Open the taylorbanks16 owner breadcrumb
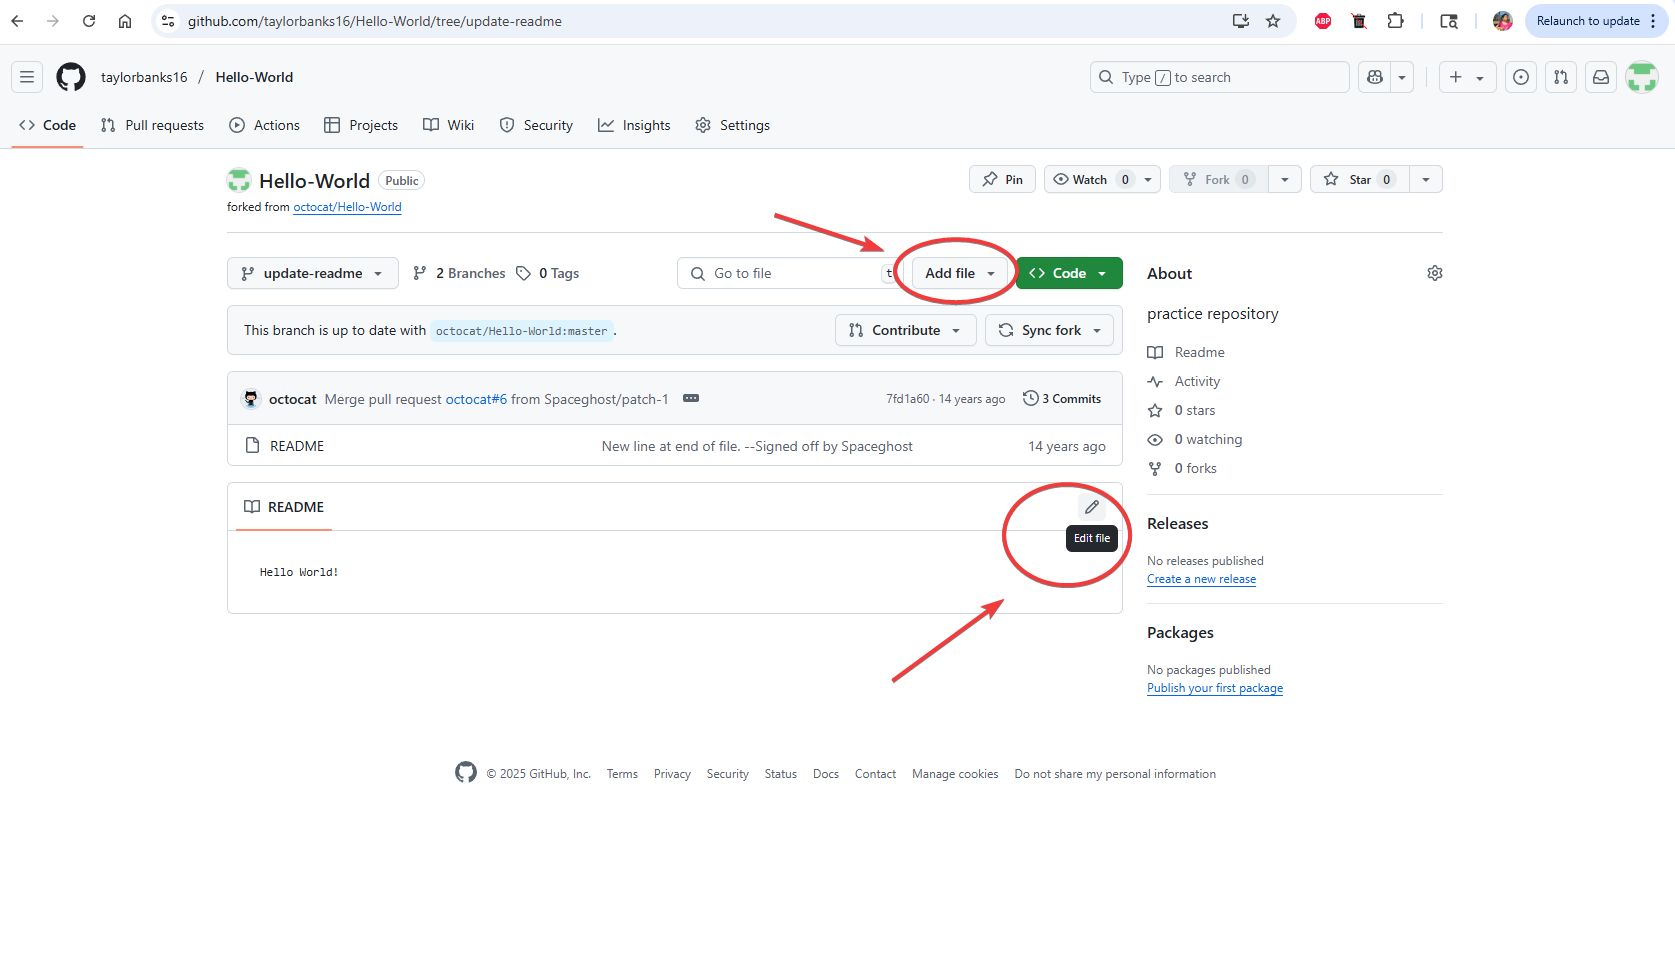 tap(144, 77)
